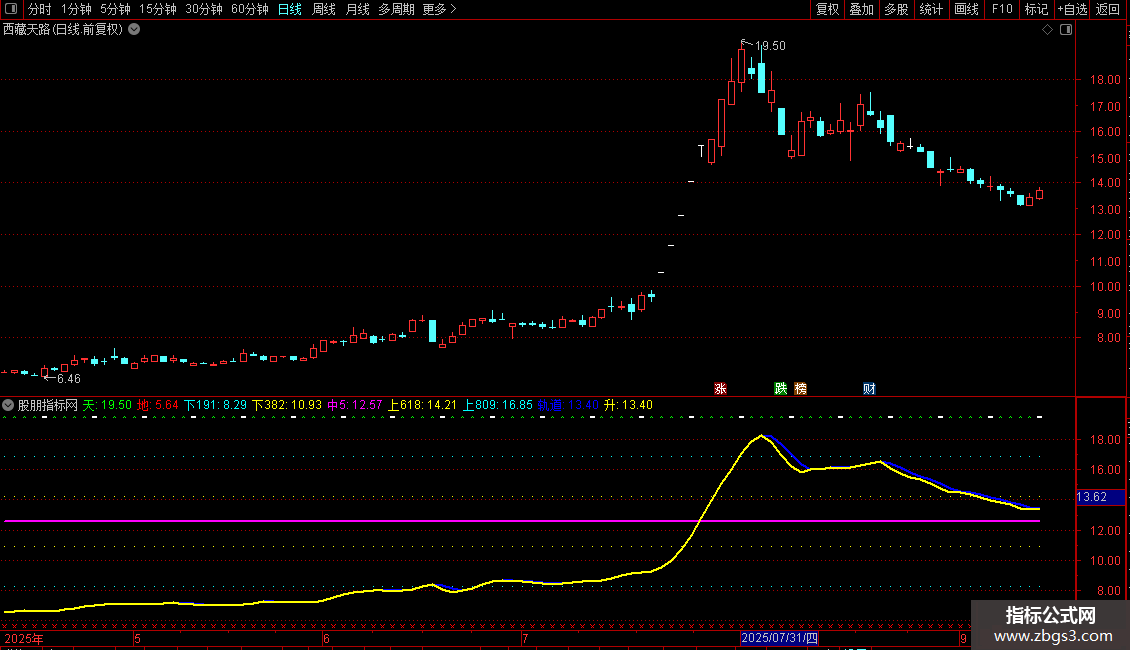This screenshot has width=1130, height=650.
Task: Click the 复权 adjustment button
Action: [x=827, y=9]
